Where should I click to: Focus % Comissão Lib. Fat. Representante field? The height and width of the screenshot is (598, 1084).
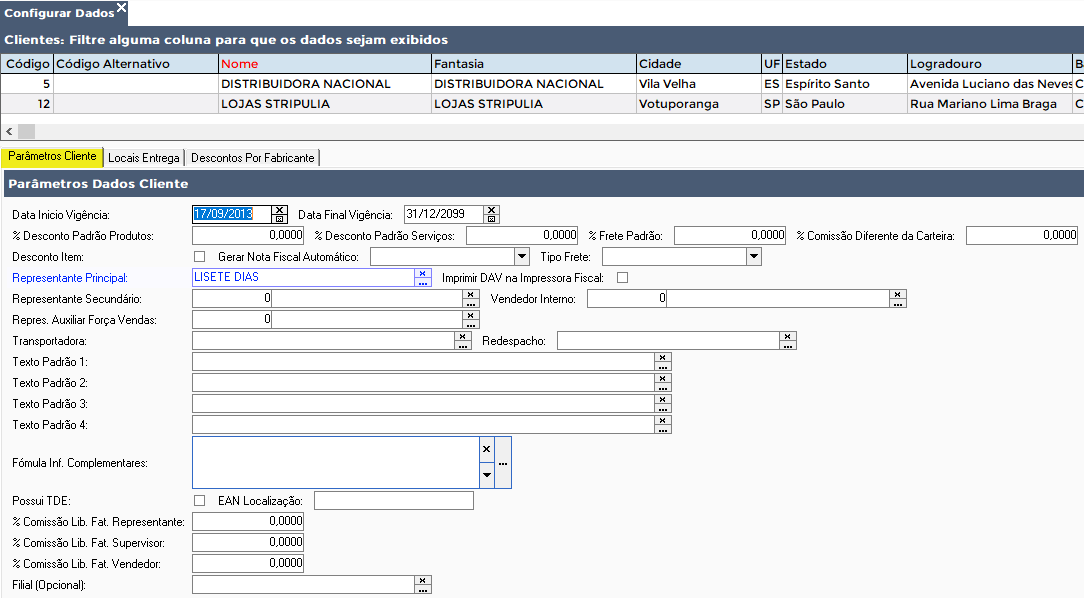point(248,521)
